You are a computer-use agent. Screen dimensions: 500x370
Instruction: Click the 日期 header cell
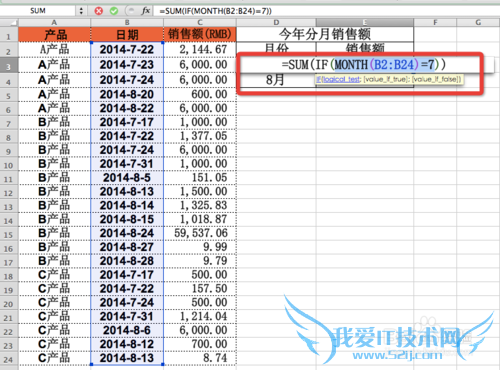127,35
